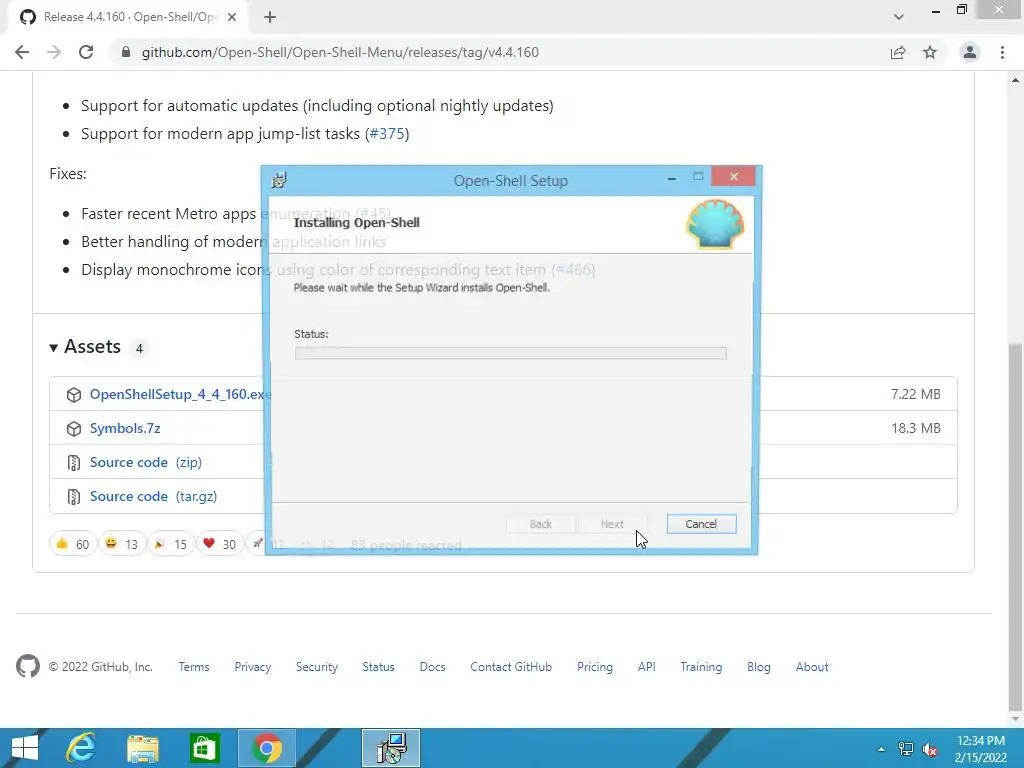Open Internet Explorer from taskbar
Screen dimensions: 1024x768
(x=81, y=748)
